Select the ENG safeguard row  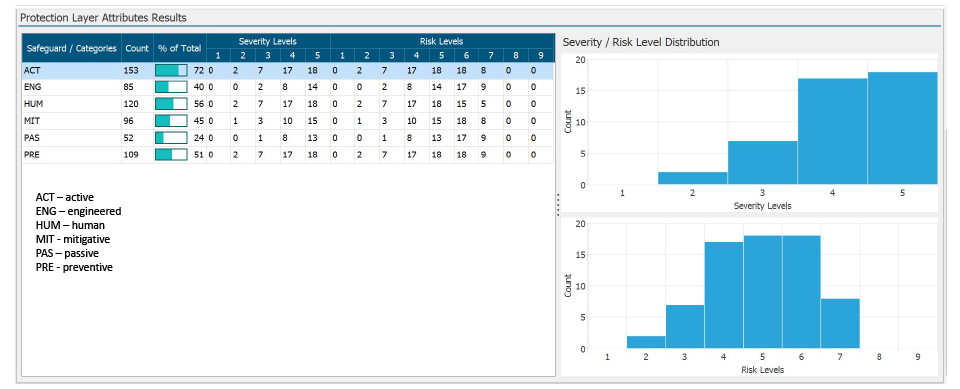(x=288, y=88)
